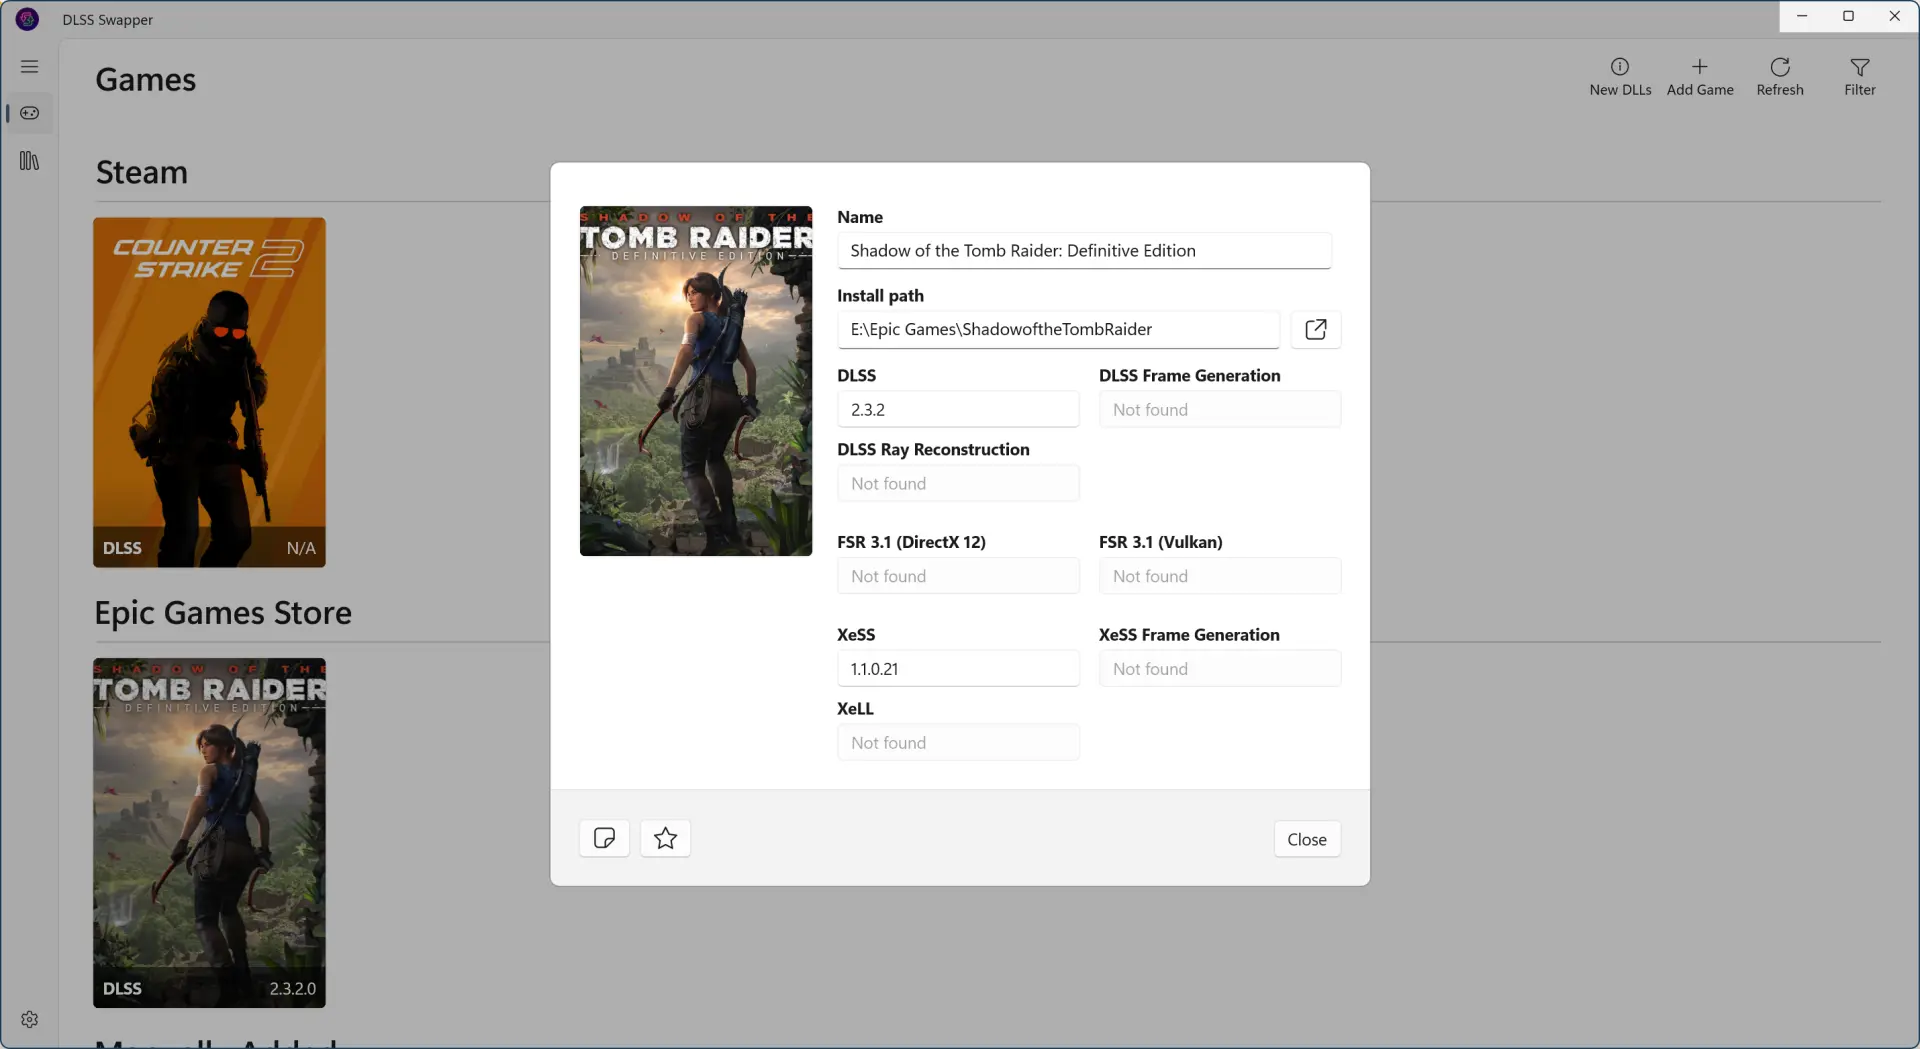Click the FSR 3.1 (DirectX 12) field
Screen dimensions: 1920x1049
click(x=958, y=576)
